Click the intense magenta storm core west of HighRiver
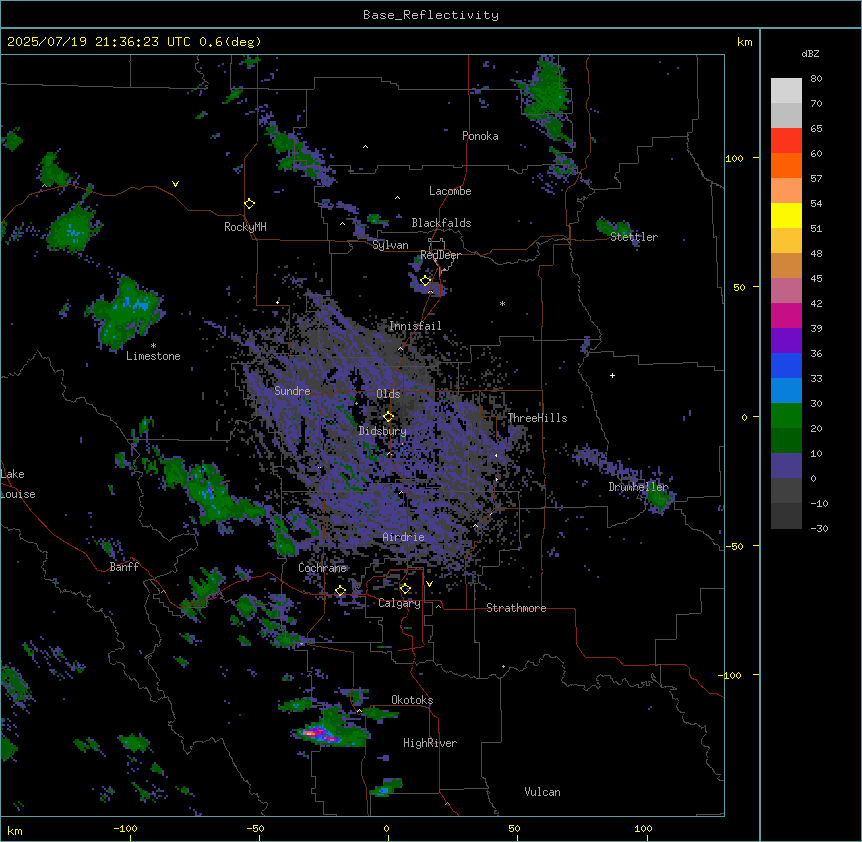Screen dimensions: 862x842 (321, 734)
